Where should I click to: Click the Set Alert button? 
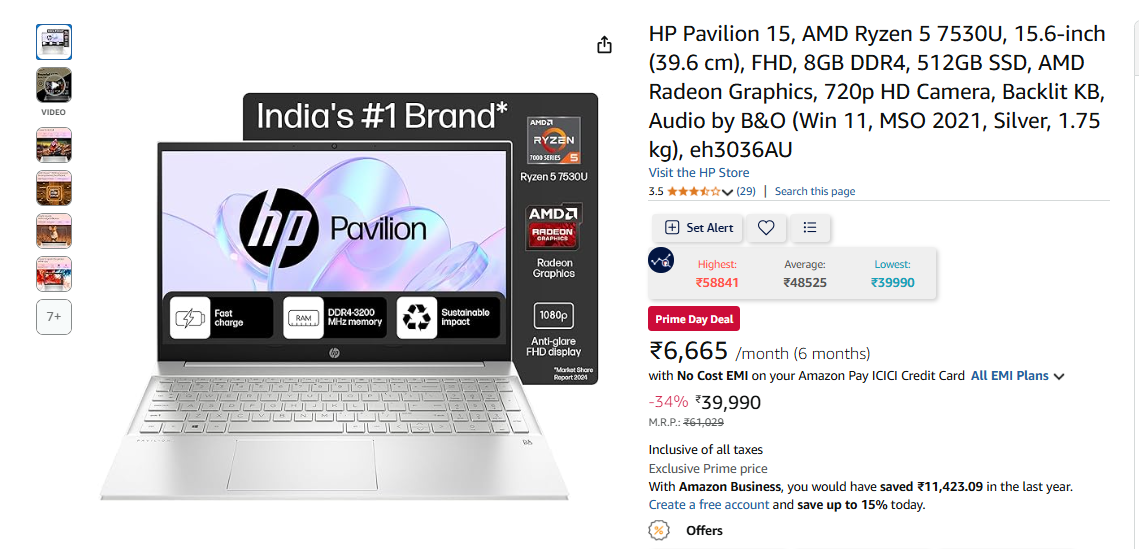(x=697, y=228)
